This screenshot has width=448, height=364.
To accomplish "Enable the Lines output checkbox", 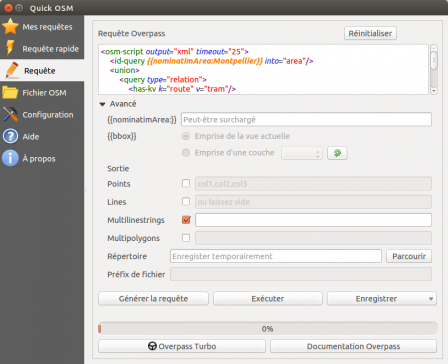I will tap(186, 201).
